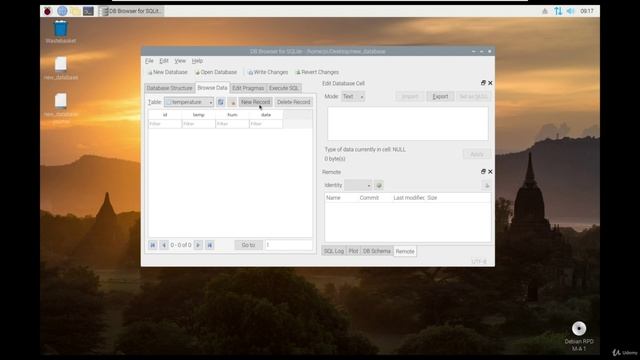Viewport: 640px width, 360px height.
Task: Select the Wastebasket desktop icon
Action: [x=60, y=31]
